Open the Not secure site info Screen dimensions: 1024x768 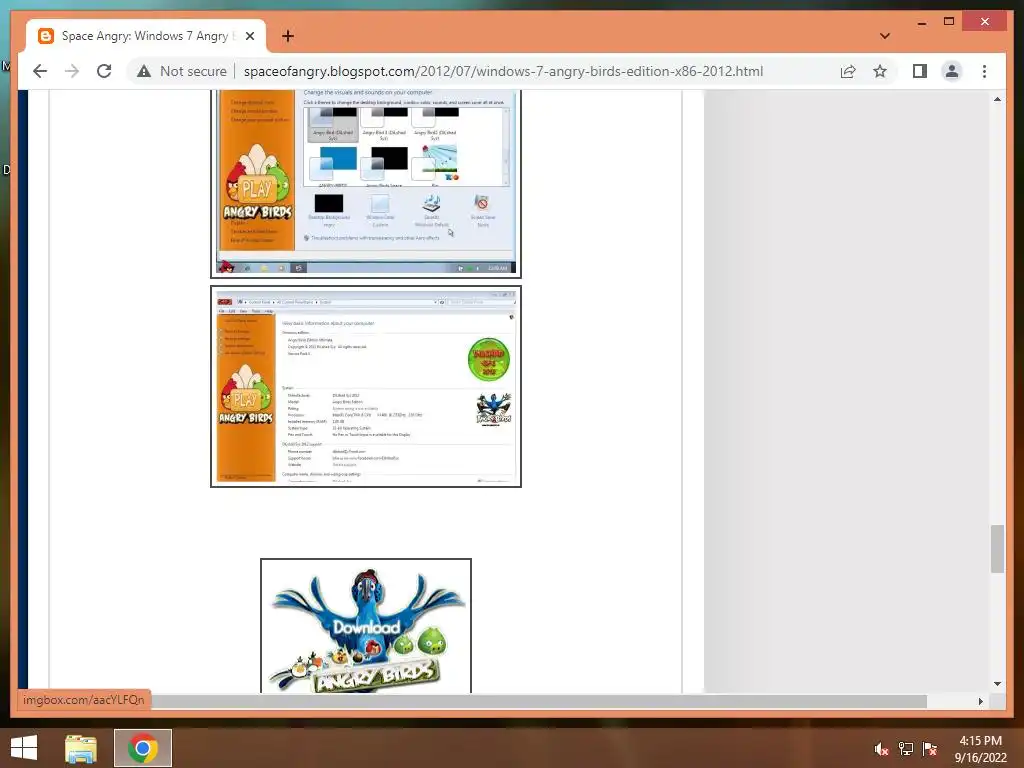click(182, 71)
